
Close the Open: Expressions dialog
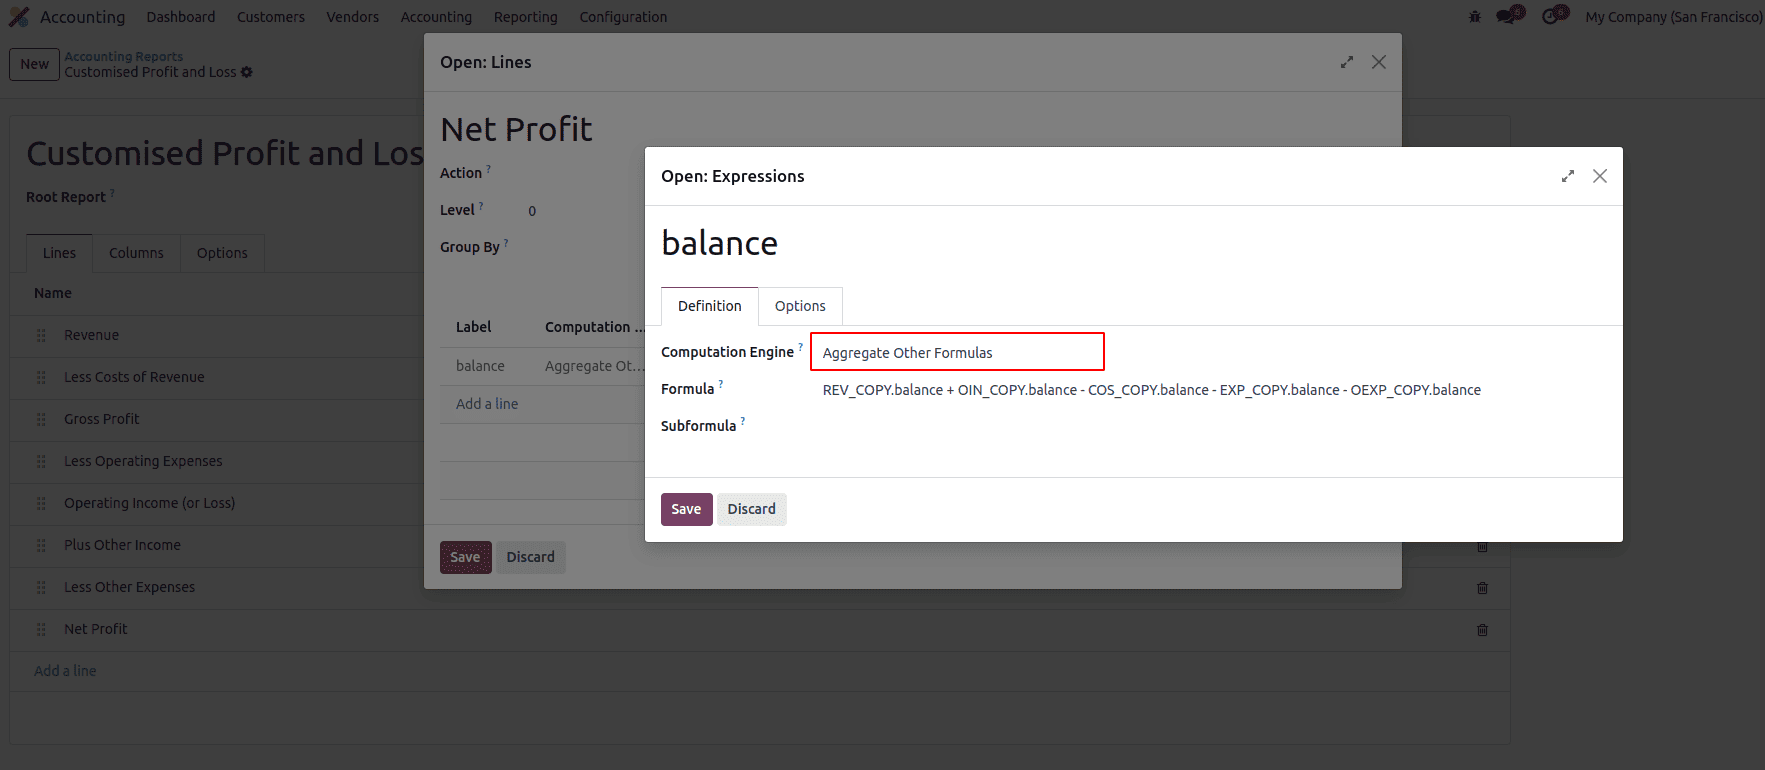point(1600,176)
